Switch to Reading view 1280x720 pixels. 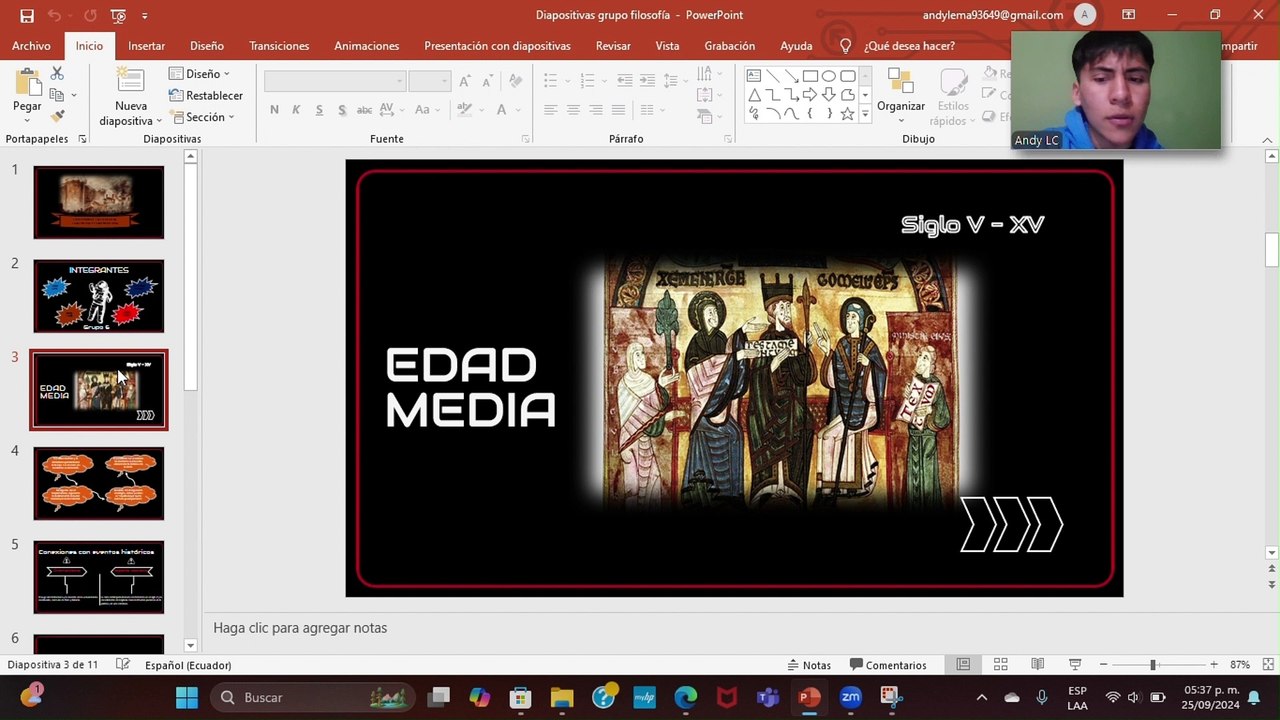click(x=1037, y=665)
